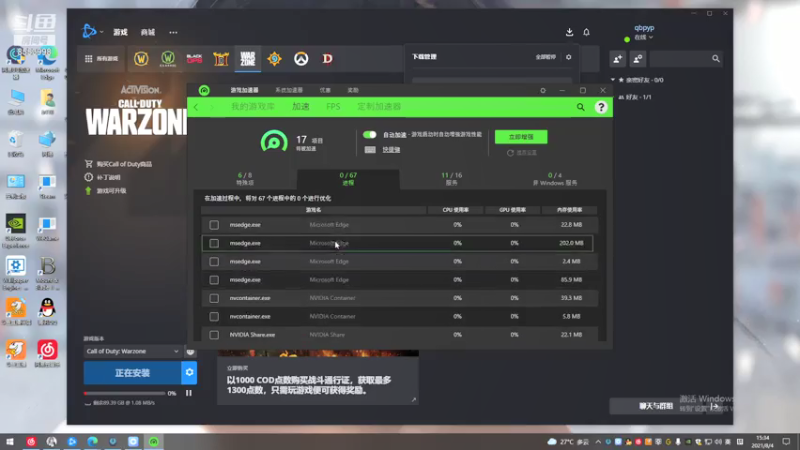Open the FPS sub-tab
Screen dimensions: 800x450
pyautogui.click(x=333, y=107)
